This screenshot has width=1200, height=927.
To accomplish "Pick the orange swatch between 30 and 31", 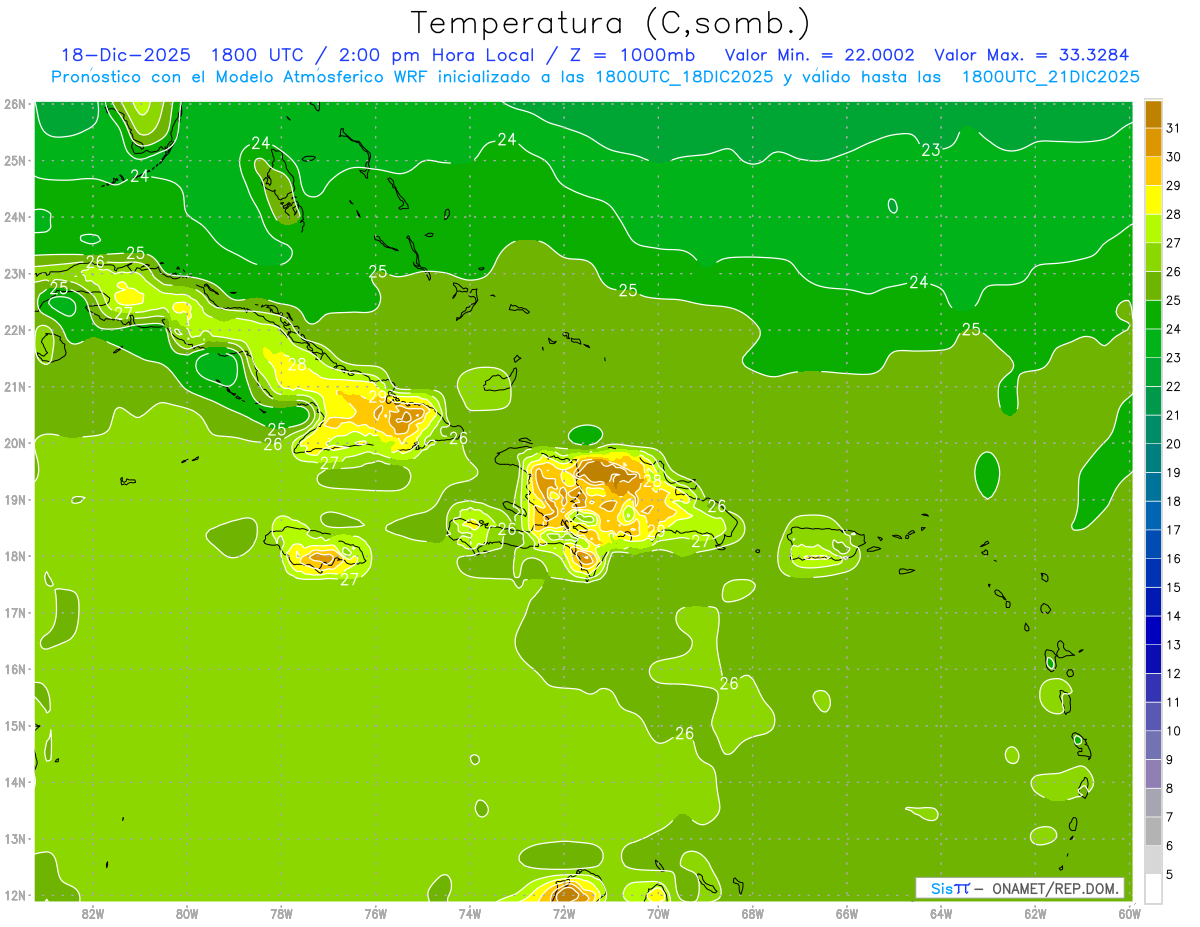I will (1153, 142).
